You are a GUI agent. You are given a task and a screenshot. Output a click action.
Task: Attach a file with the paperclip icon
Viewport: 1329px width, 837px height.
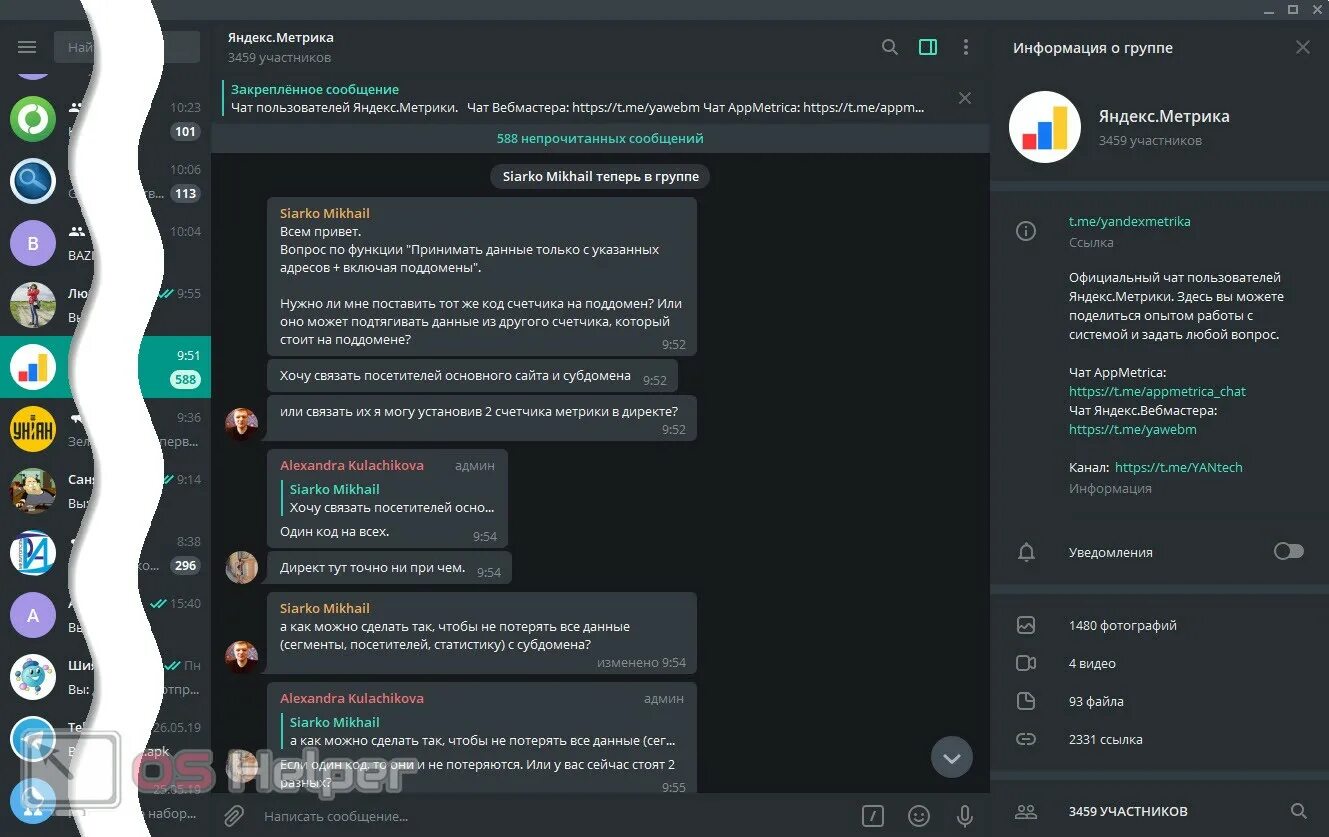[x=233, y=816]
